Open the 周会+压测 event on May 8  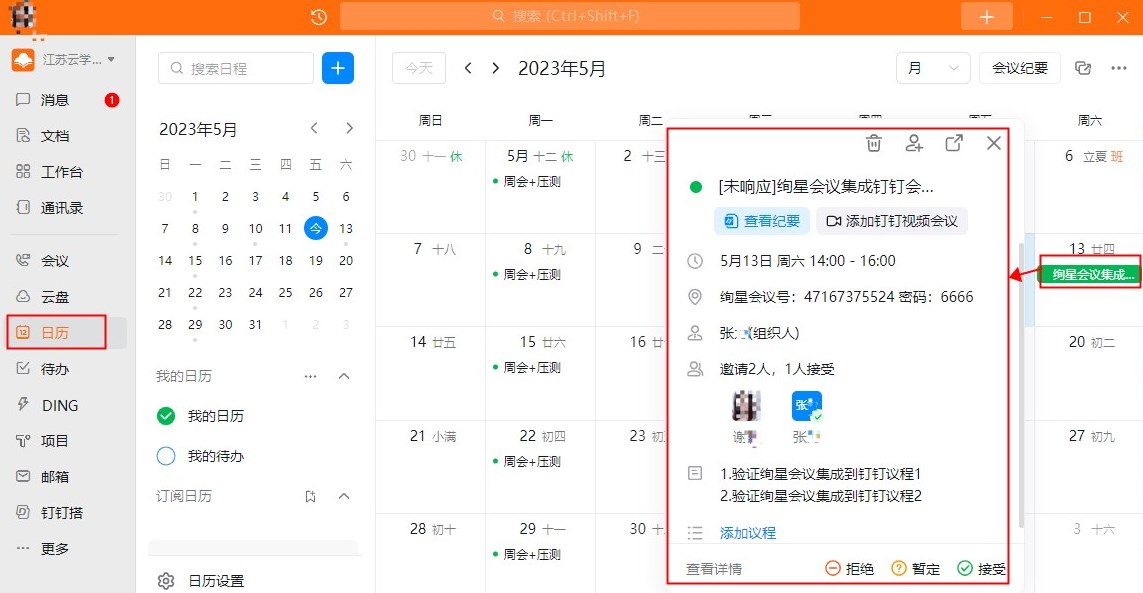coord(526,275)
